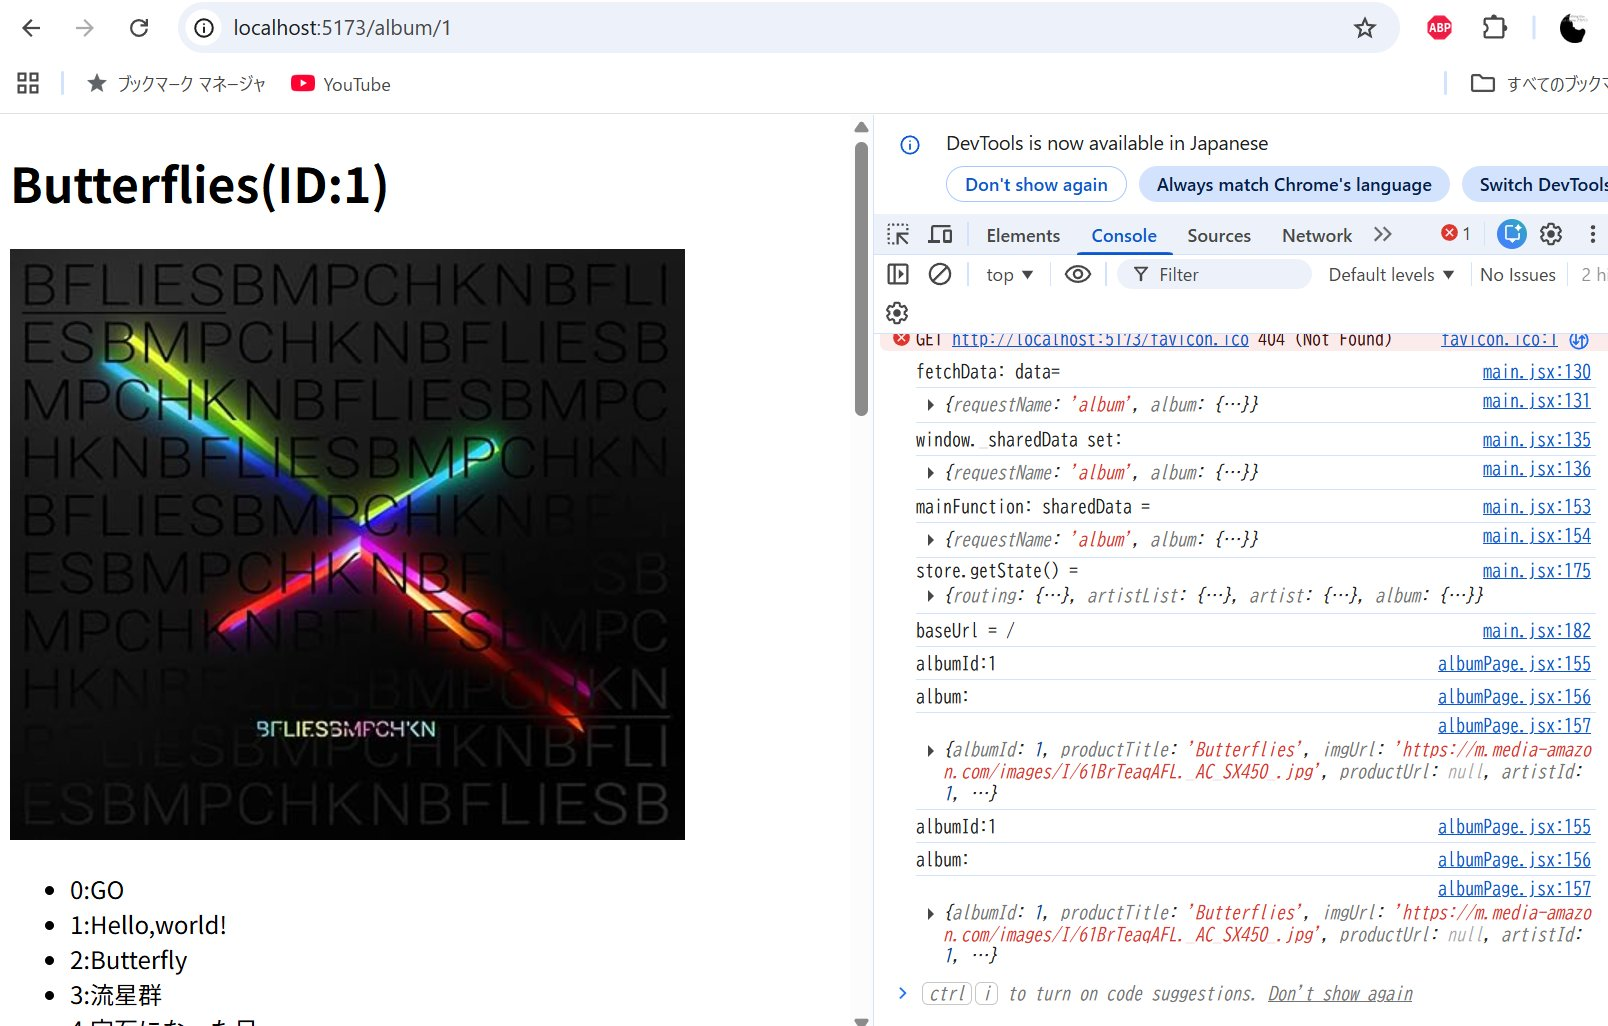Open the ABP ad blocker extension
The image size is (1608, 1026).
pyautogui.click(x=1439, y=28)
